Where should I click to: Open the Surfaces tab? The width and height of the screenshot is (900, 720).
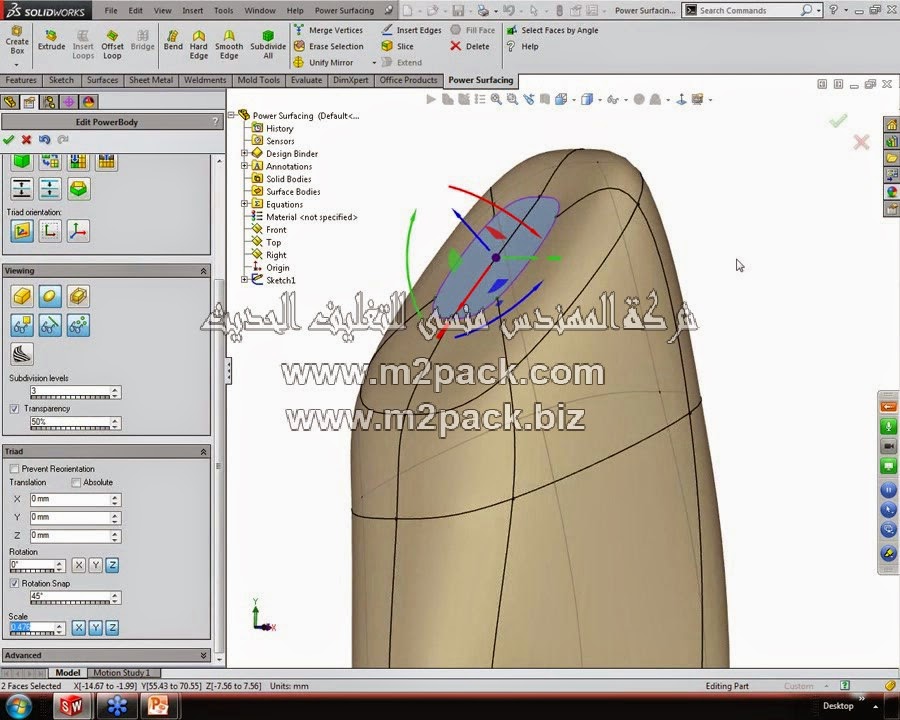(x=102, y=80)
